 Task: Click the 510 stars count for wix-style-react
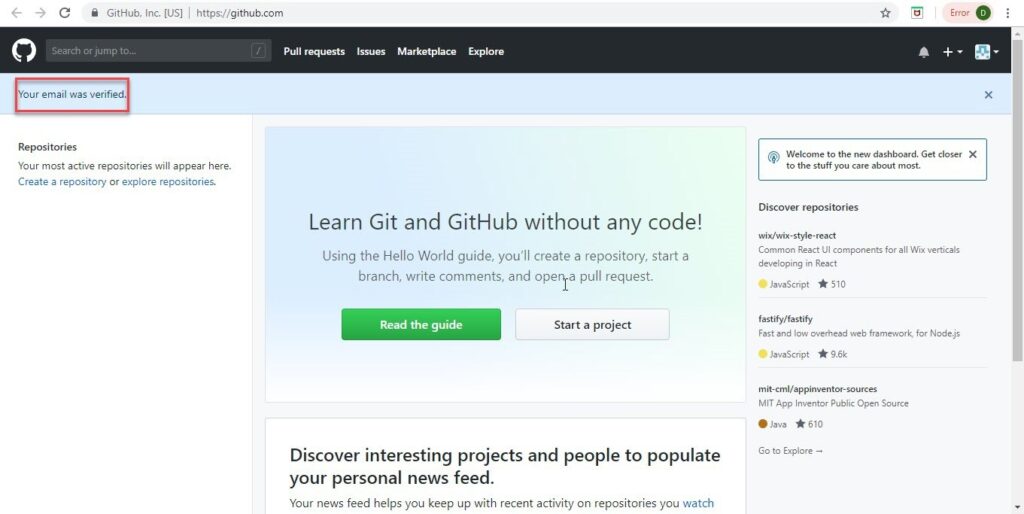coord(832,285)
